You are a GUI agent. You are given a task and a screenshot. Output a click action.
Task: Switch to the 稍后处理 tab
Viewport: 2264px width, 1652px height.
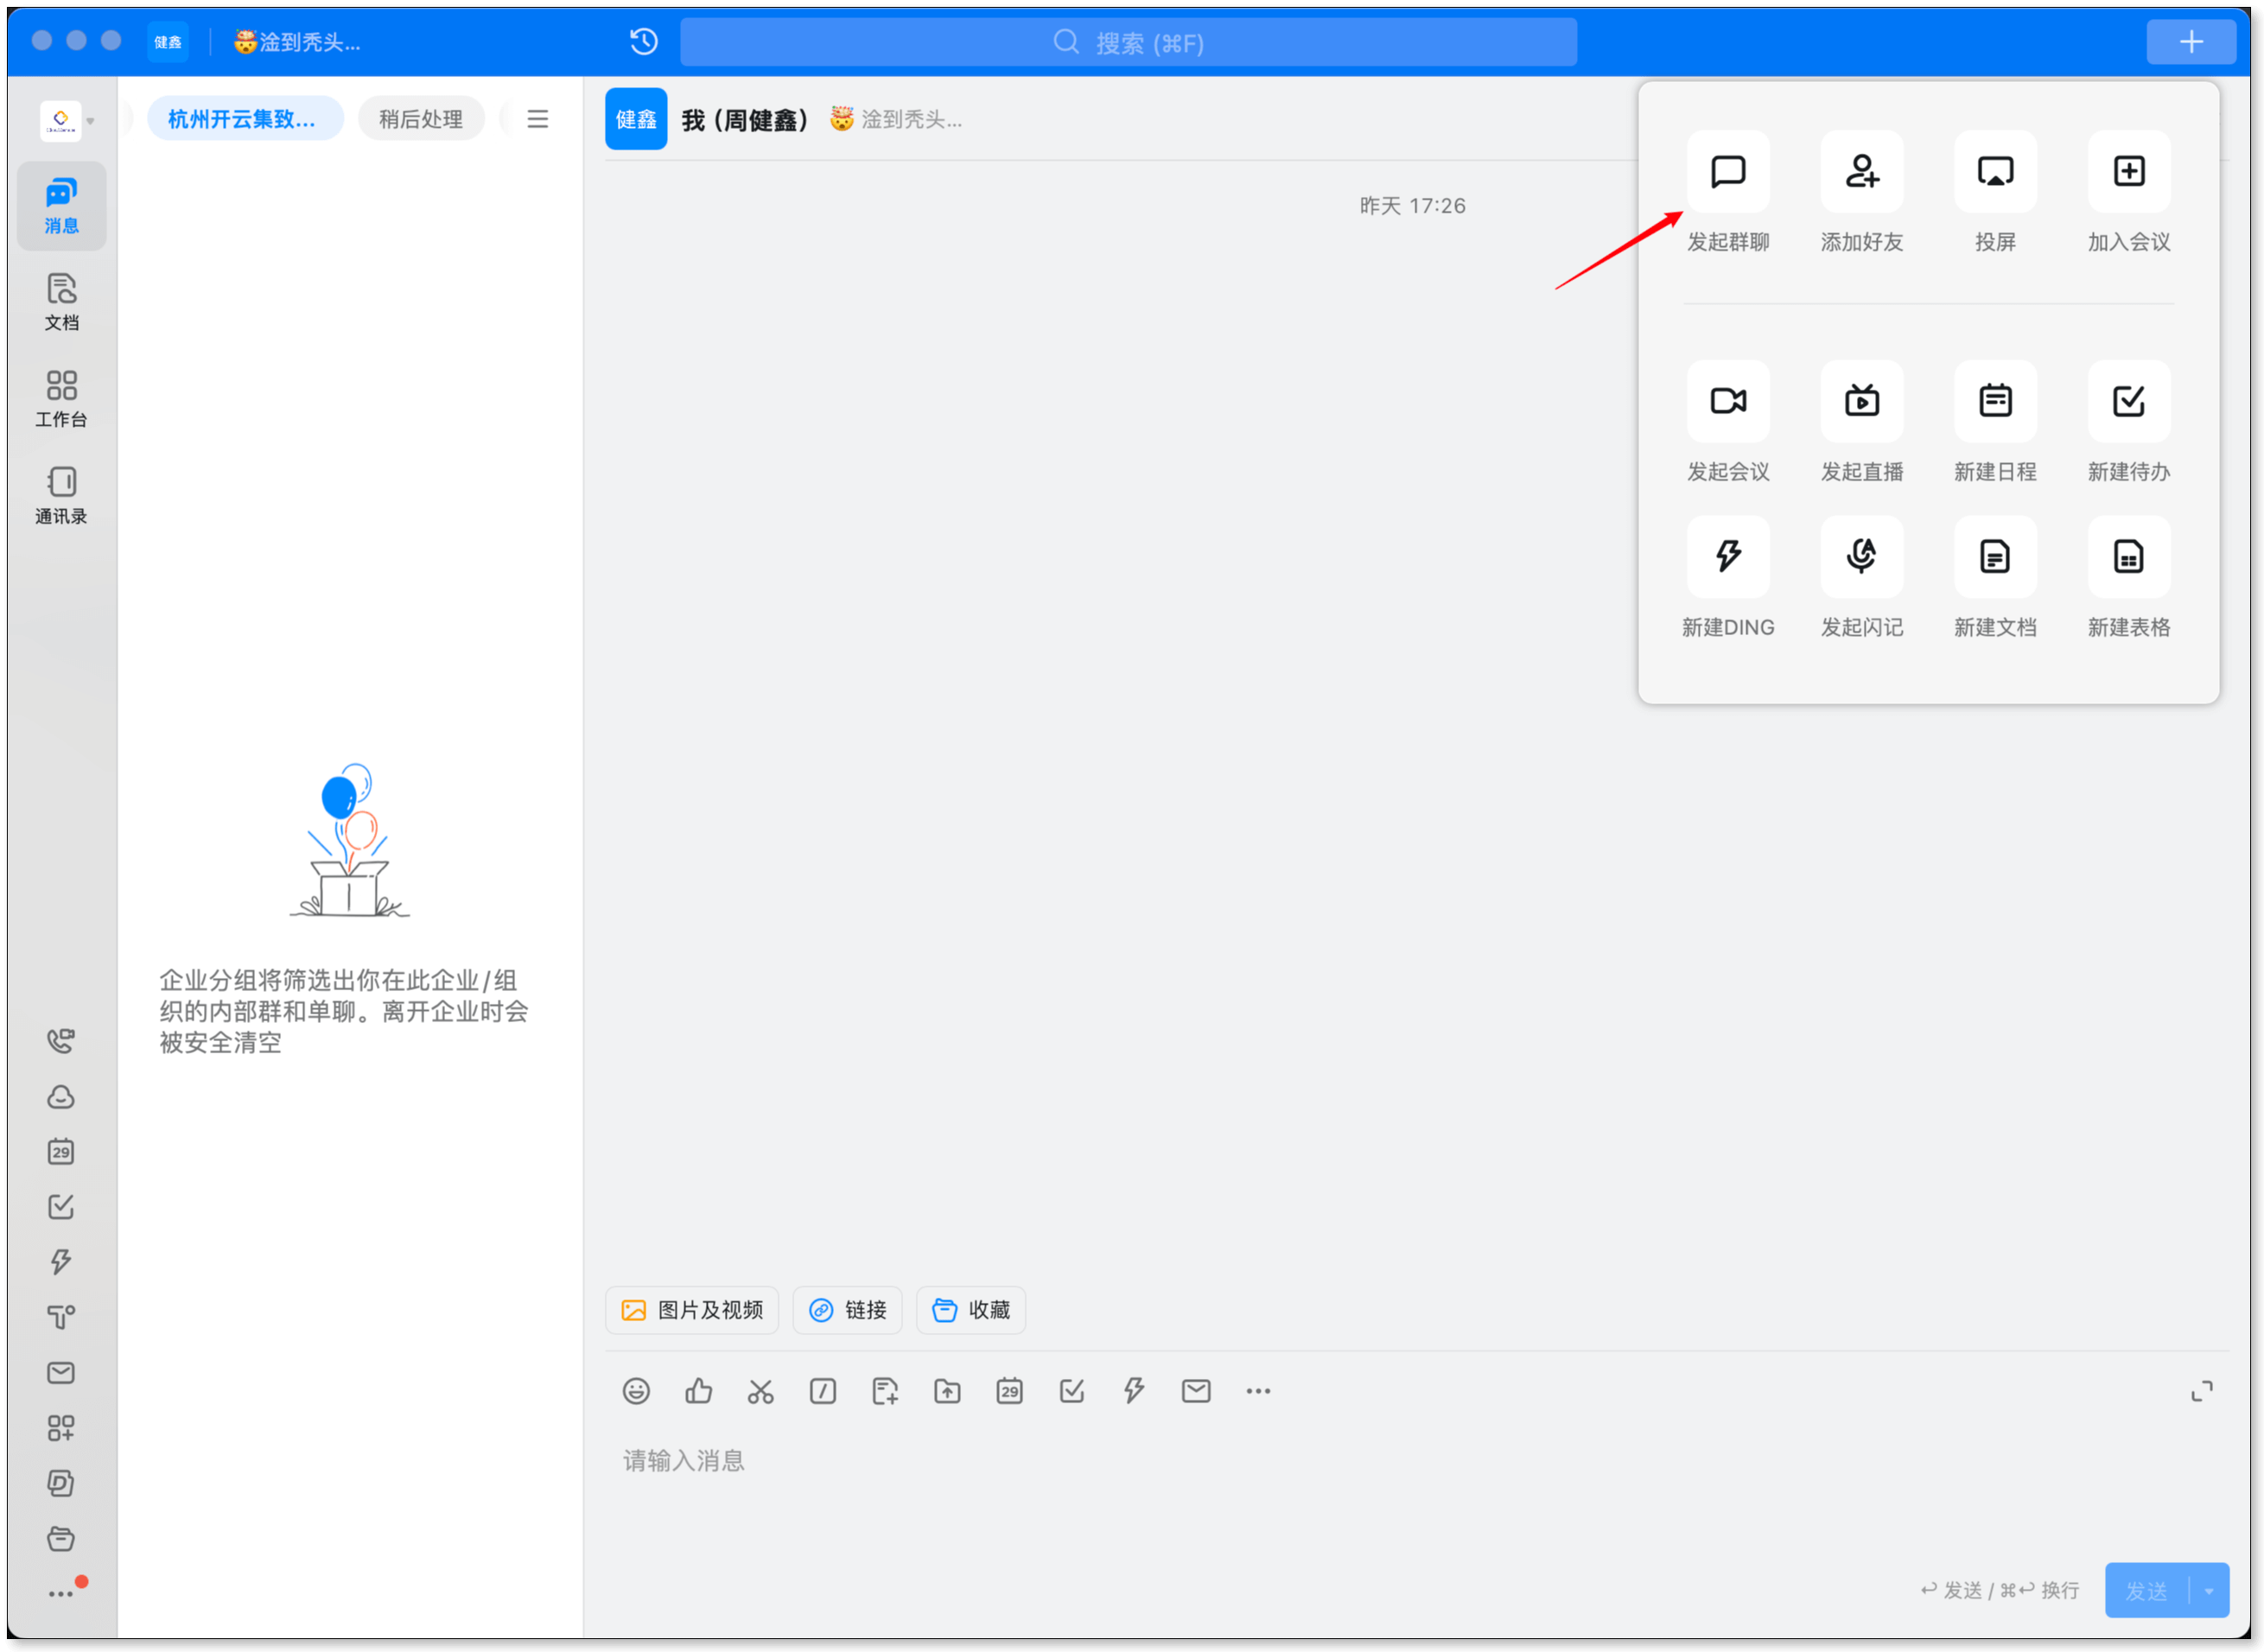tap(420, 119)
